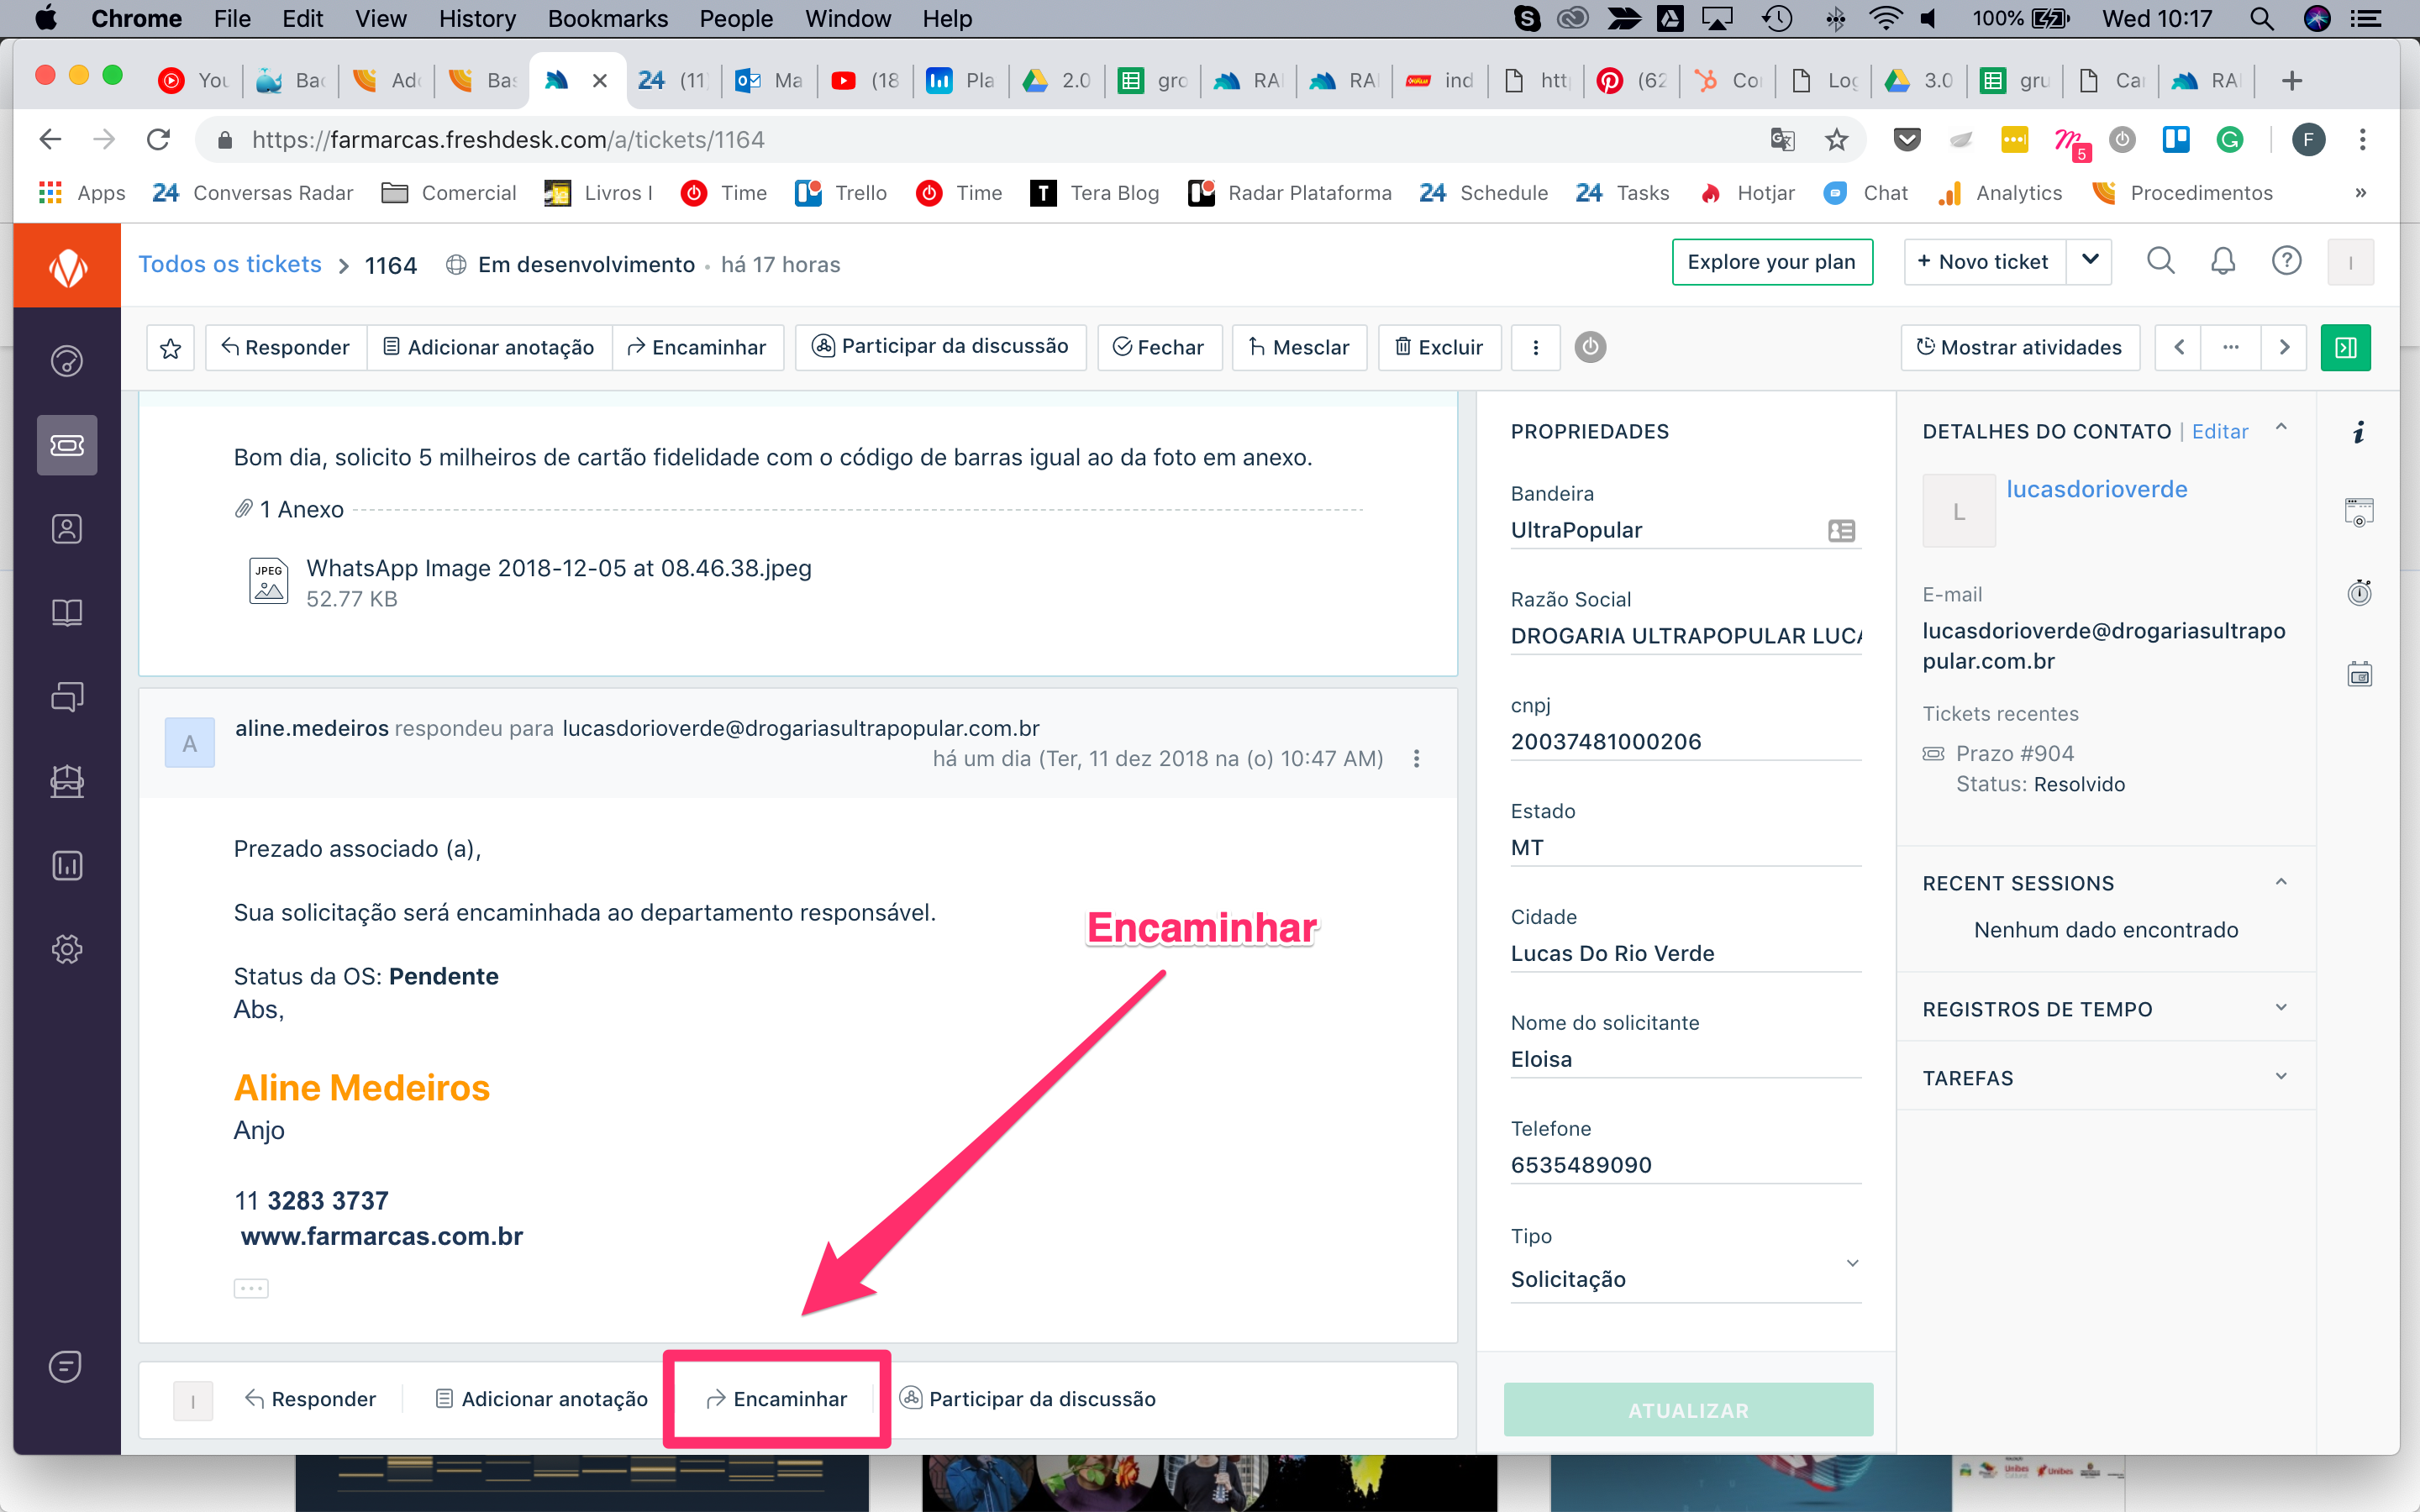Click the notifications bell icon
The image size is (2420, 1512).
(x=2222, y=262)
